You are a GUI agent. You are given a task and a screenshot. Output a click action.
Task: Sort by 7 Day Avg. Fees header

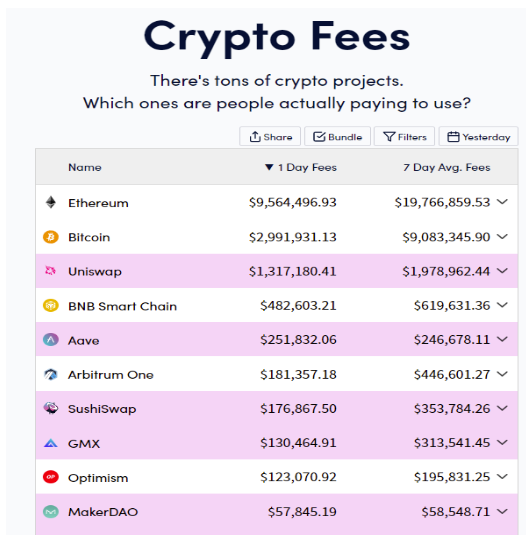pyautogui.click(x=447, y=167)
